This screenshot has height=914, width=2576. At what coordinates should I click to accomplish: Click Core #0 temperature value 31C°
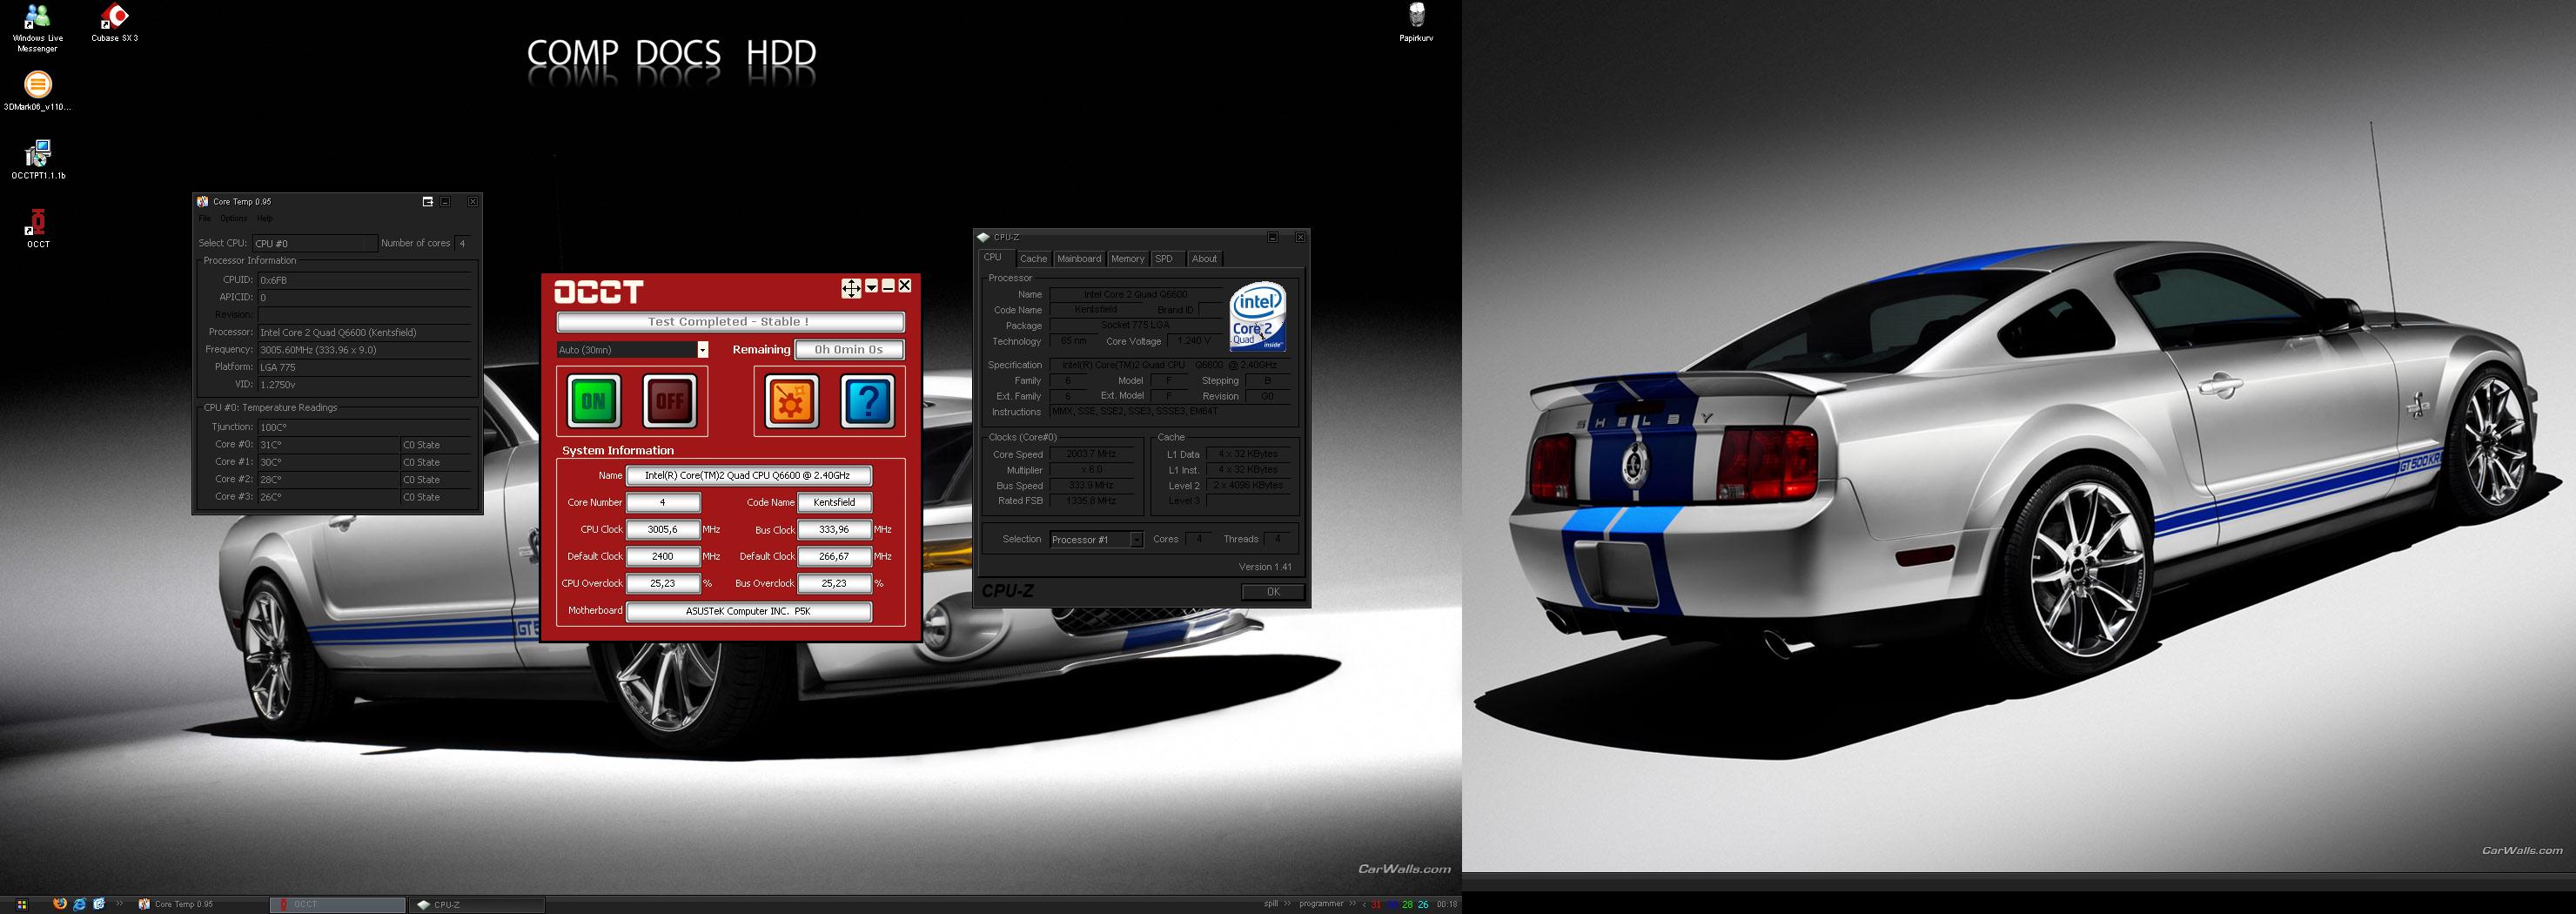click(x=328, y=445)
